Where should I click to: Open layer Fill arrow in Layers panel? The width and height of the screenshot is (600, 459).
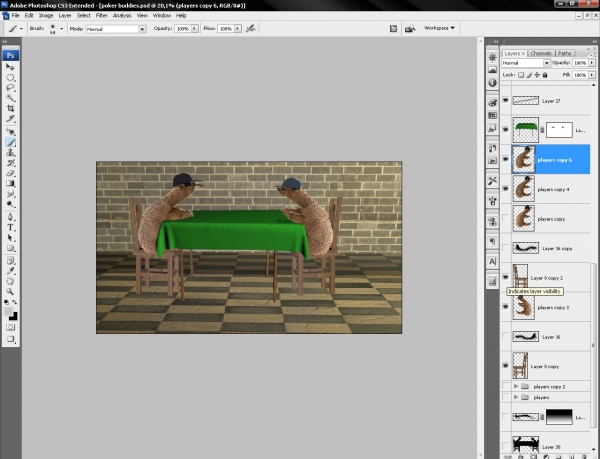click(x=592, y=75)
